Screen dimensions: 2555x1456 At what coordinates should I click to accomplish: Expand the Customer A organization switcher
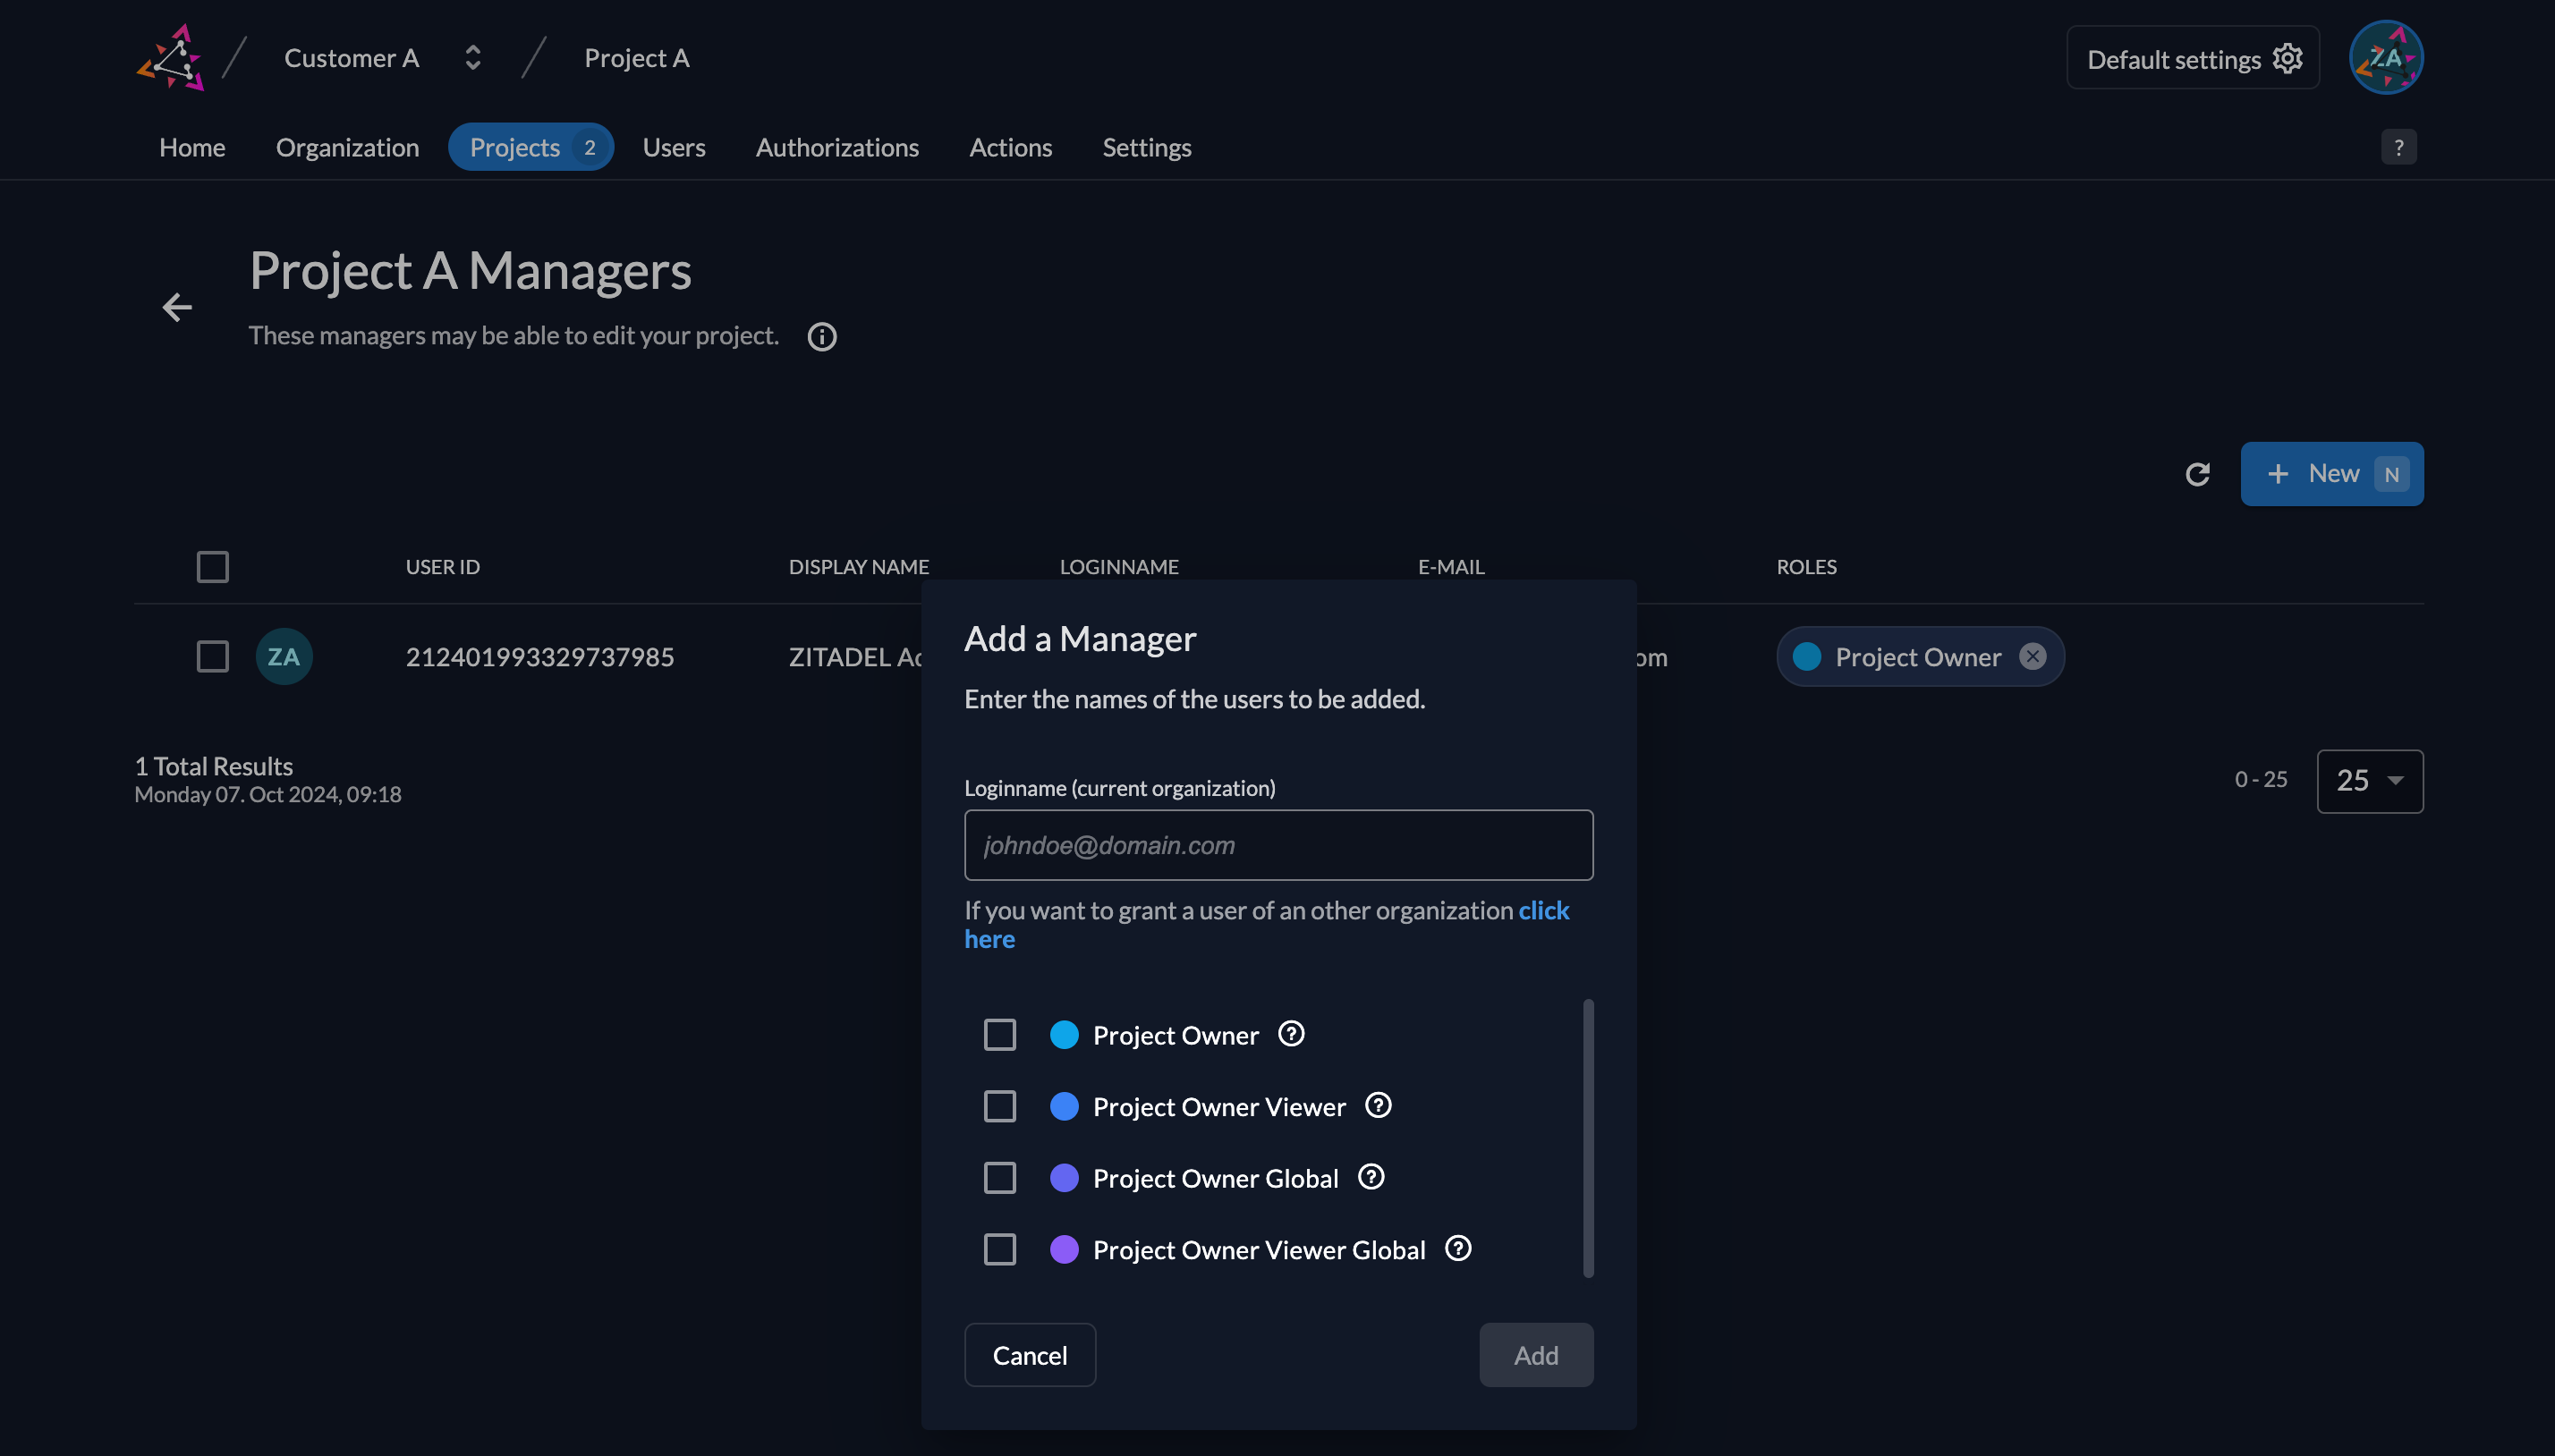click(x=472, y=58)
